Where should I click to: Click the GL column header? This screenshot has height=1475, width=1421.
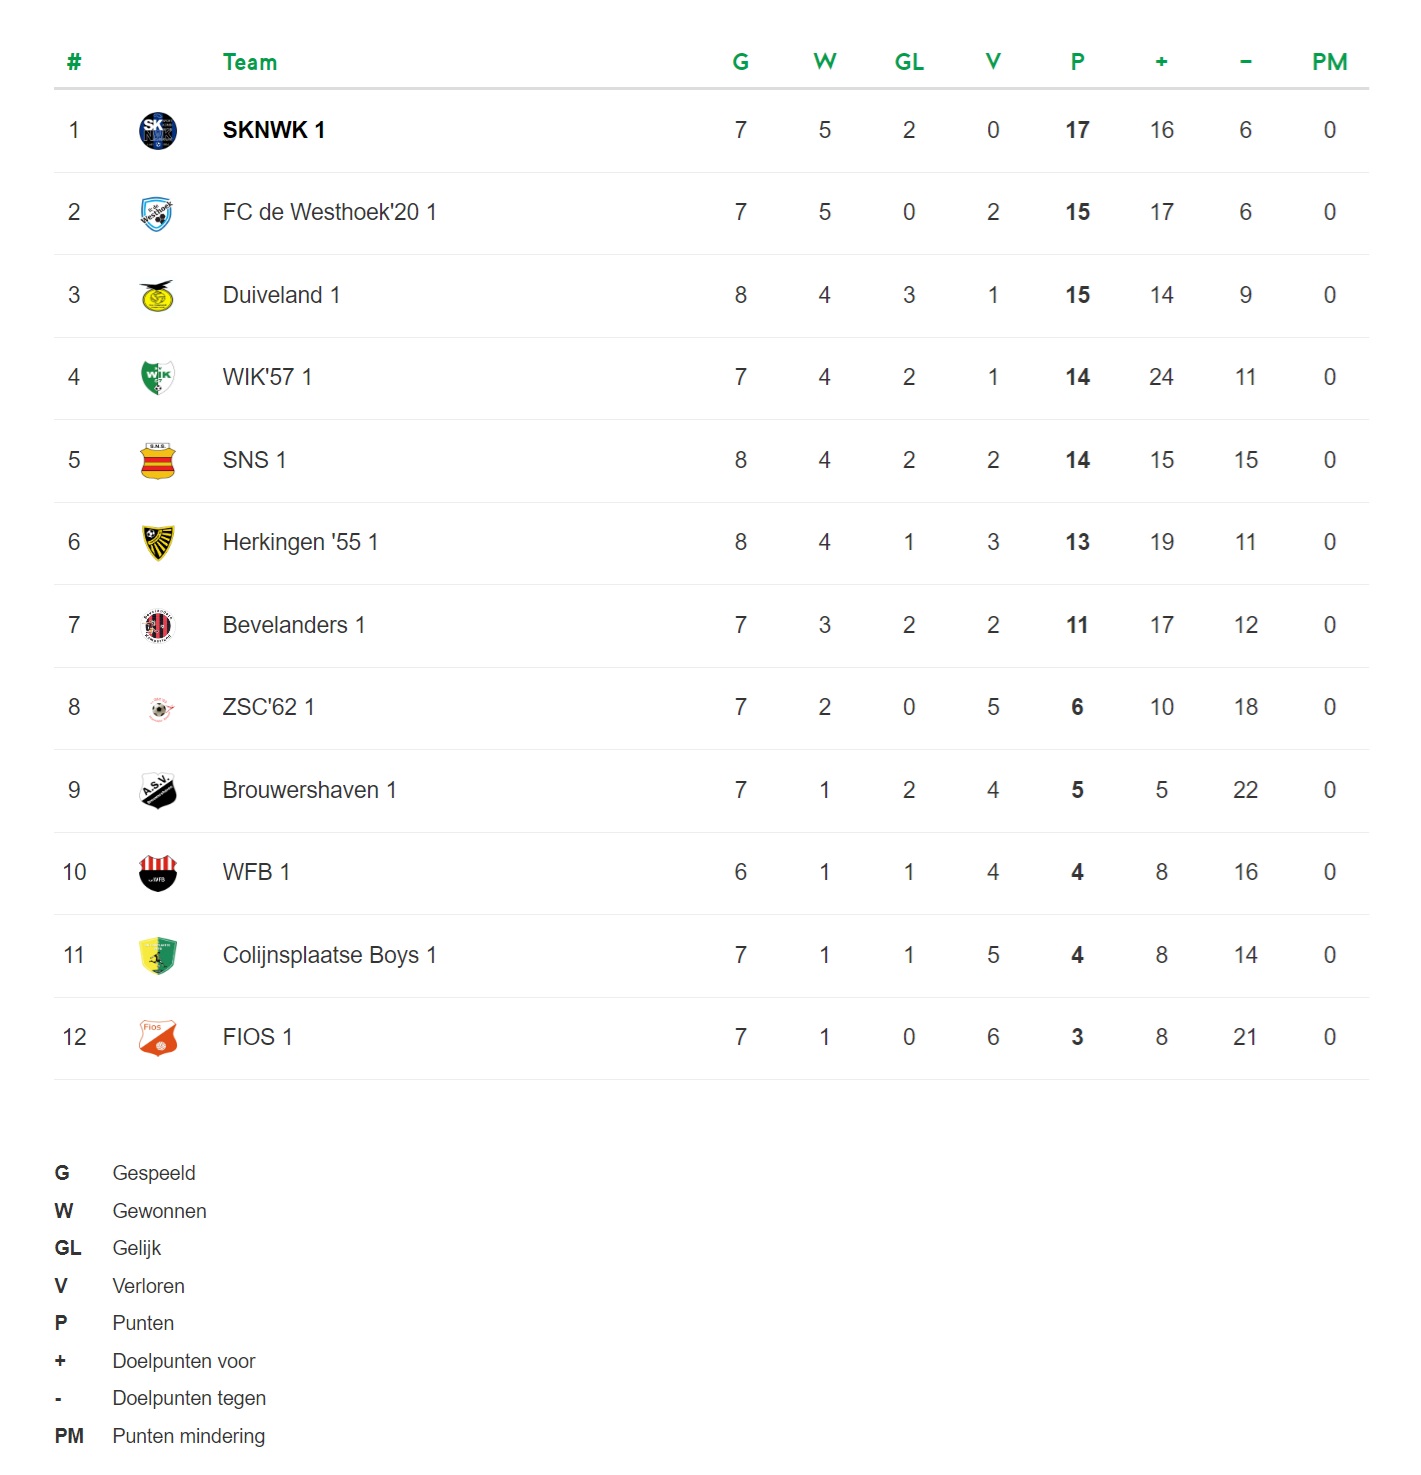coord(909,62)
